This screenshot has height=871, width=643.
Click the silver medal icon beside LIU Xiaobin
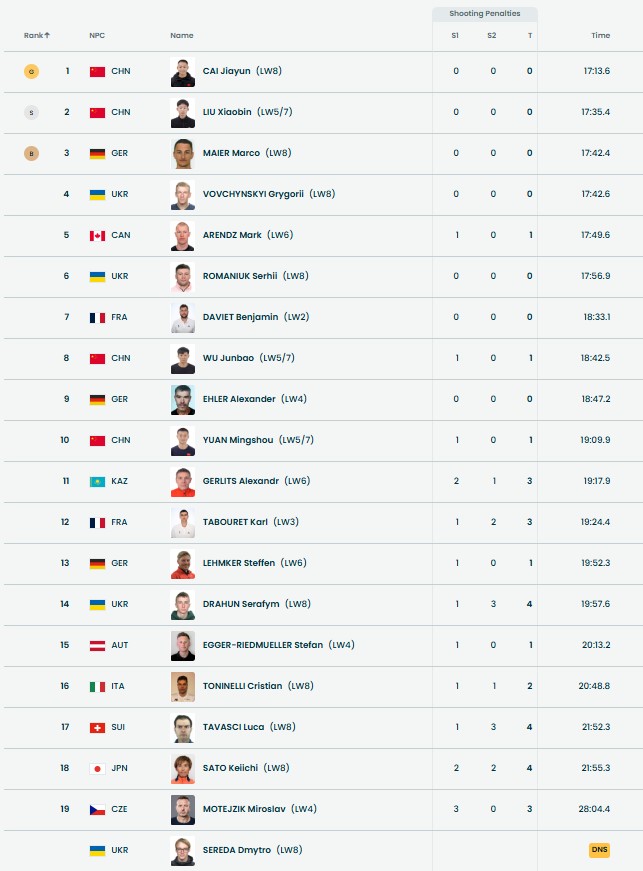pyautogui.click(x=32, y=112)
